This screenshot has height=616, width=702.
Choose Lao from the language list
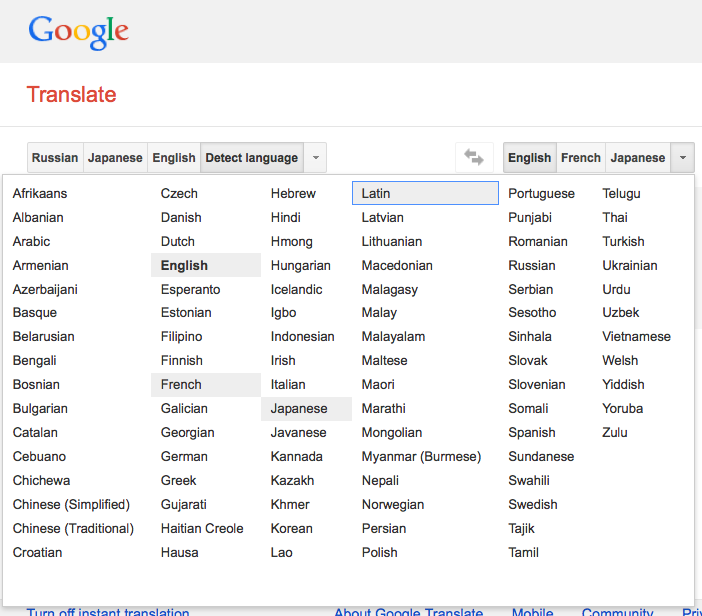coord(282,552)
